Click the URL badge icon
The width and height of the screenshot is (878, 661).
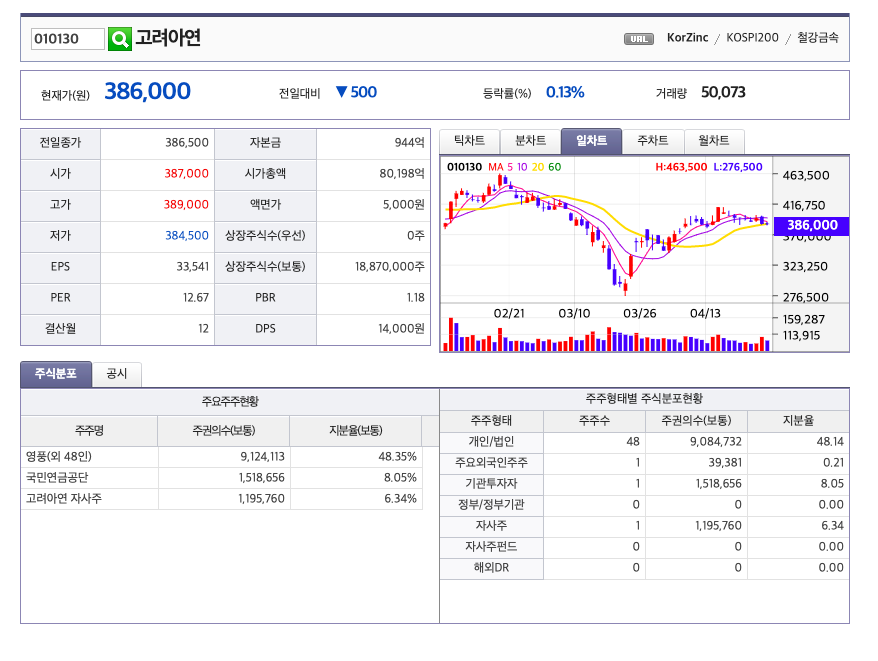[639, 39]
